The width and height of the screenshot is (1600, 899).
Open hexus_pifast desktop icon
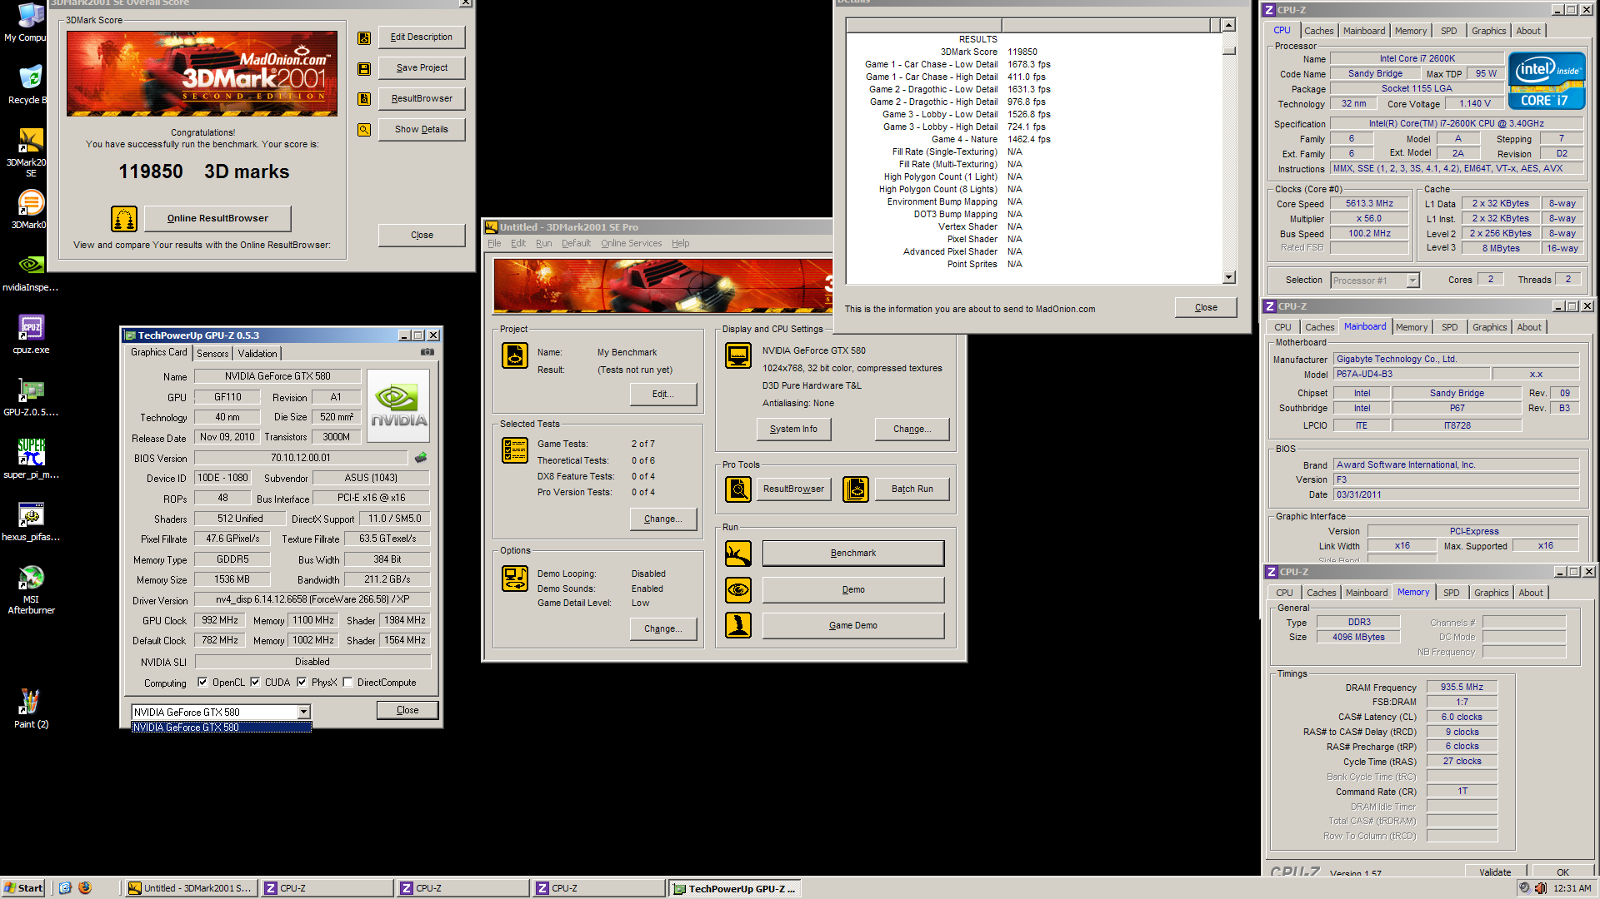[x=31, y=521]
